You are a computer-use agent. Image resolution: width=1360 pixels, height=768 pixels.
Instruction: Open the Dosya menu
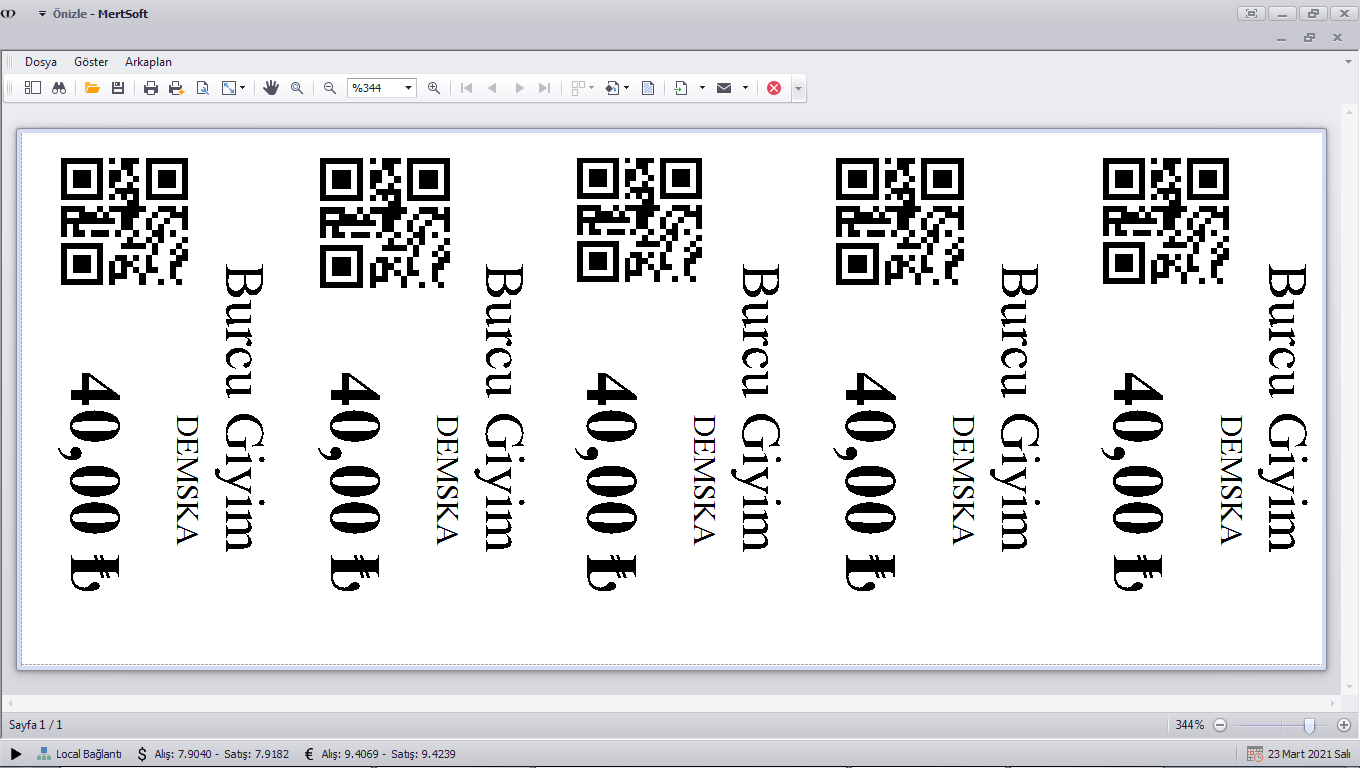click(41, 62)
